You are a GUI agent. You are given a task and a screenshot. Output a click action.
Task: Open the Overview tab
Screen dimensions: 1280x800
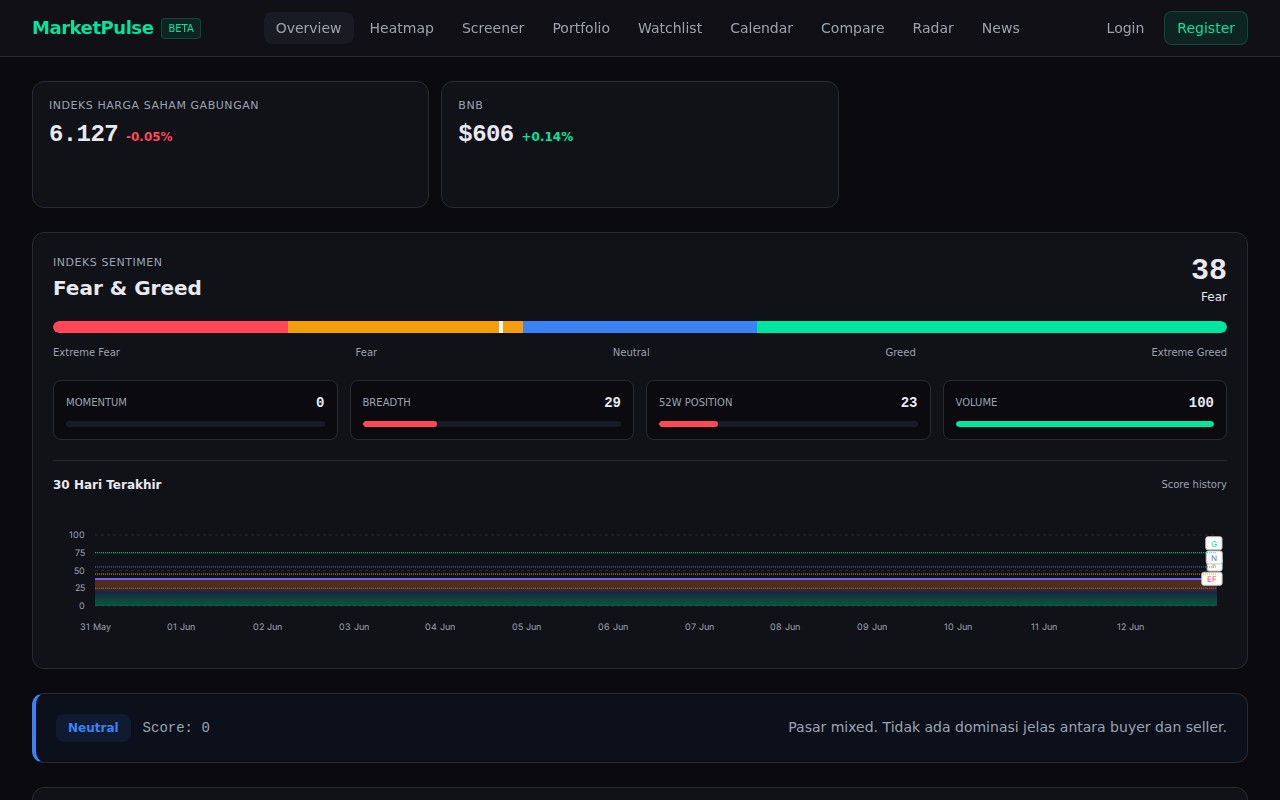point(308,28)
